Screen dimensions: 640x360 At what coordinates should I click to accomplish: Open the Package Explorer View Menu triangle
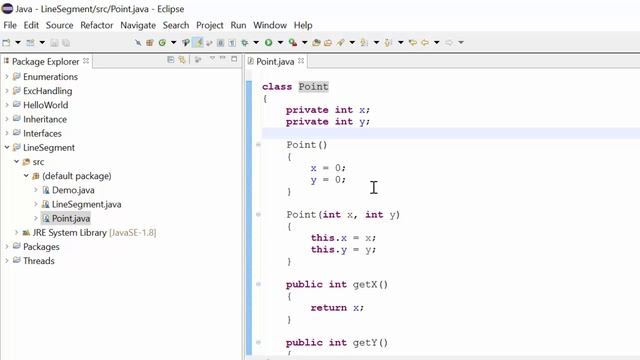(212, 59)
